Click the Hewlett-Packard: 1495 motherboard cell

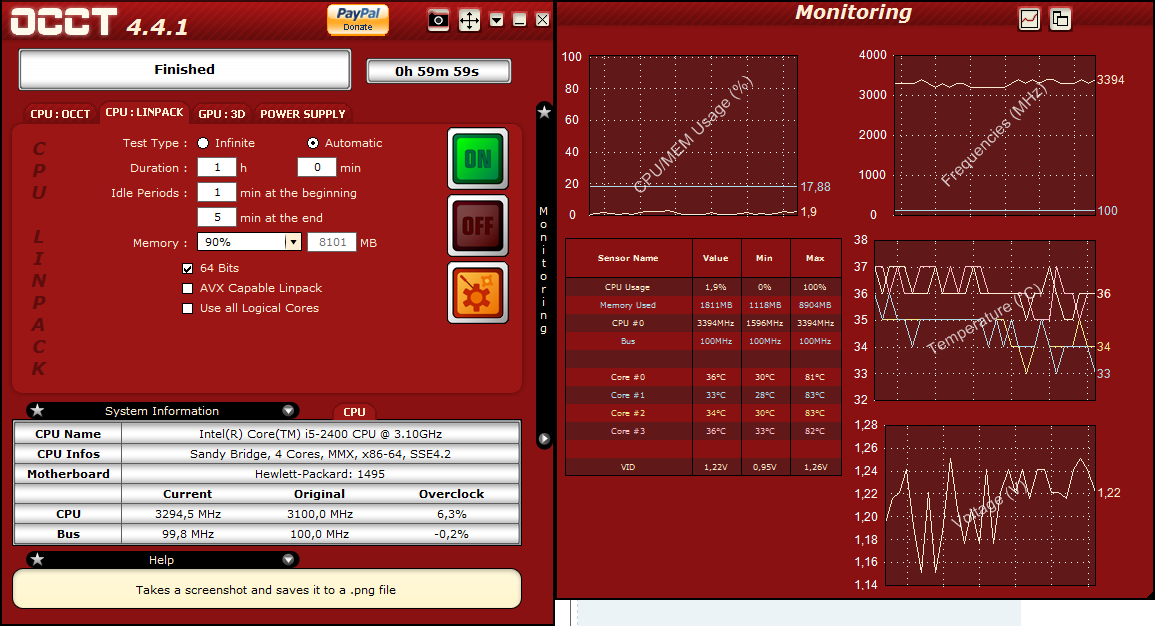(320, 474)
